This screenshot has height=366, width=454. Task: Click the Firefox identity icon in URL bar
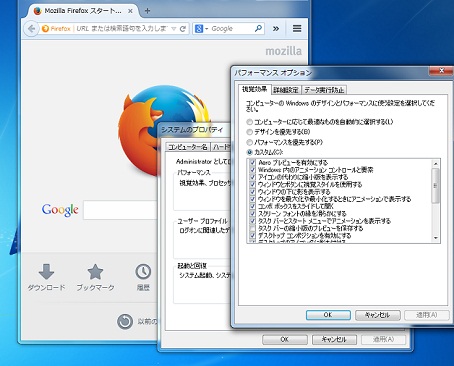45,29
